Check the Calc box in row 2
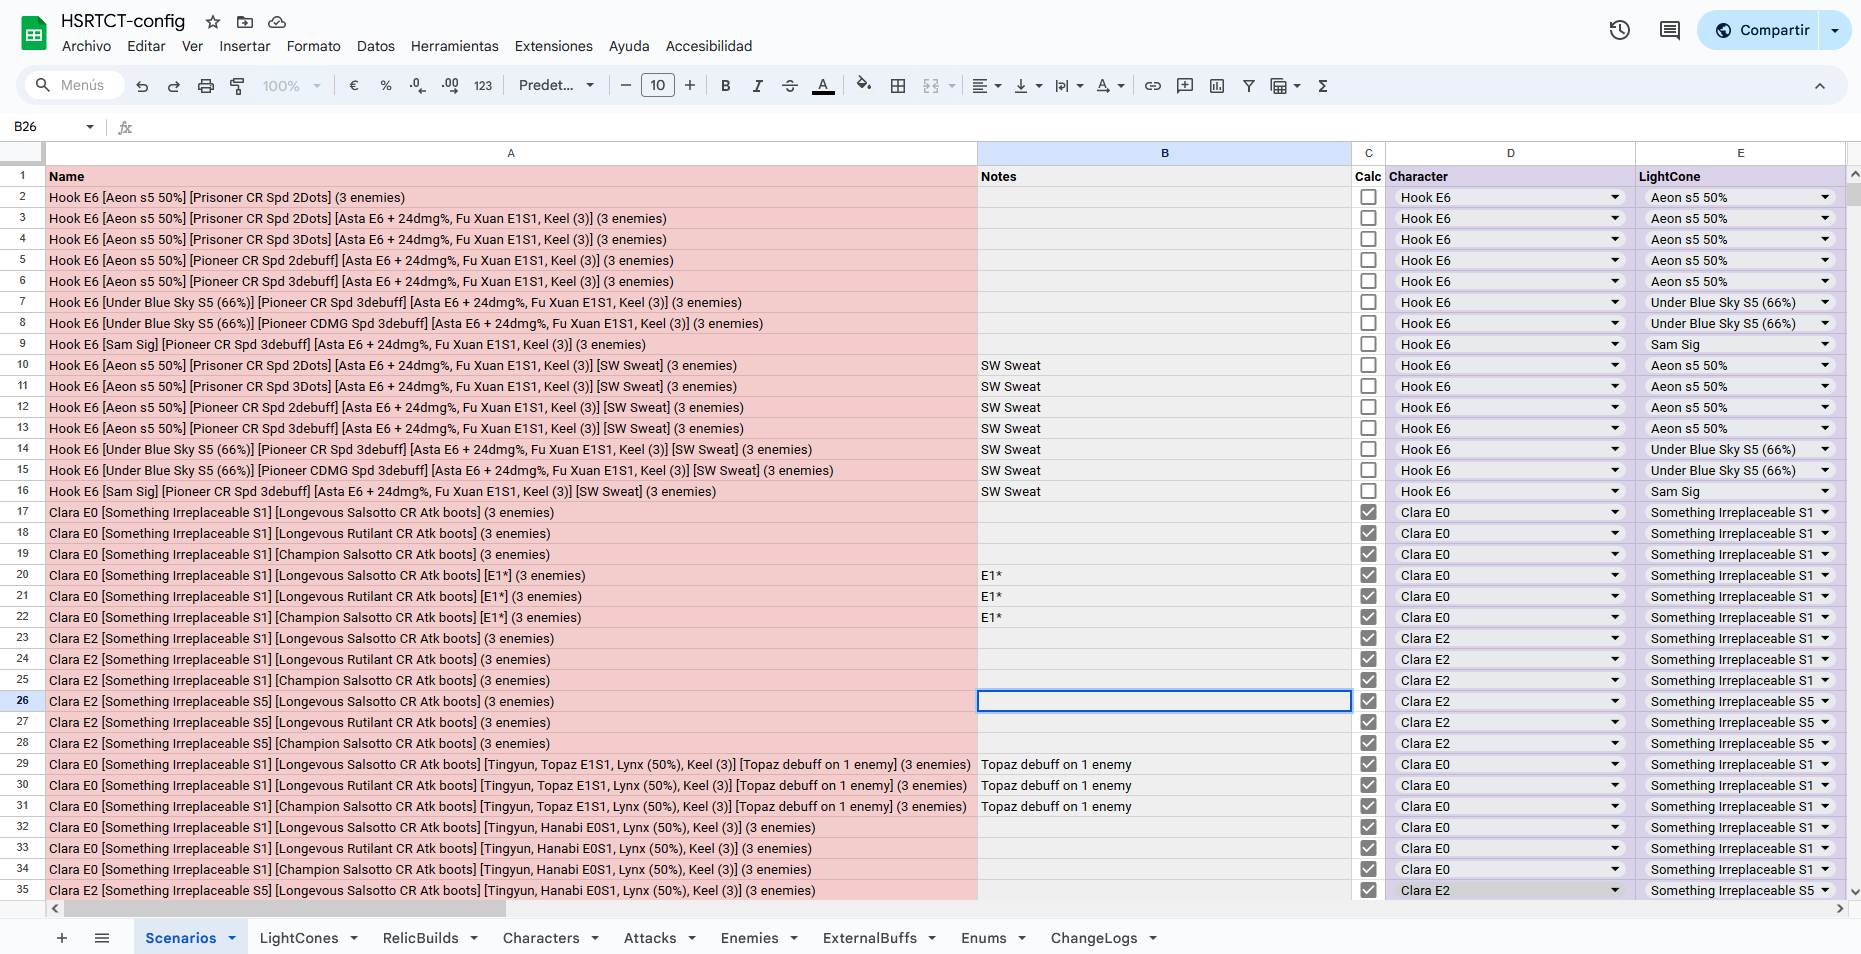The image size is (1861, 954). point(1368,198)
